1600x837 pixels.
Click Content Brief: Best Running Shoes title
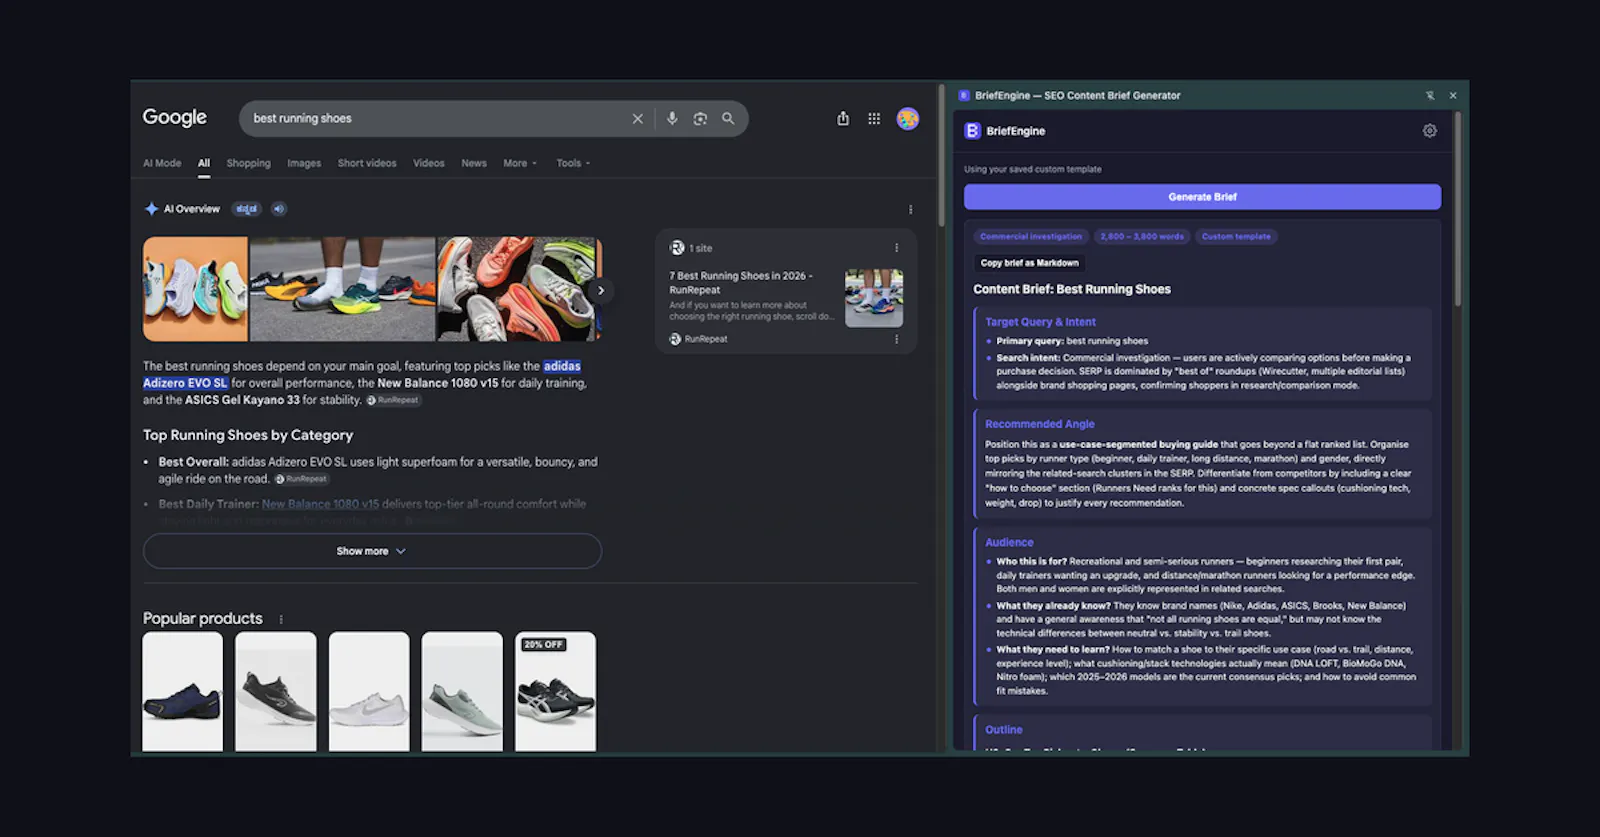[x=1072, y=289]
